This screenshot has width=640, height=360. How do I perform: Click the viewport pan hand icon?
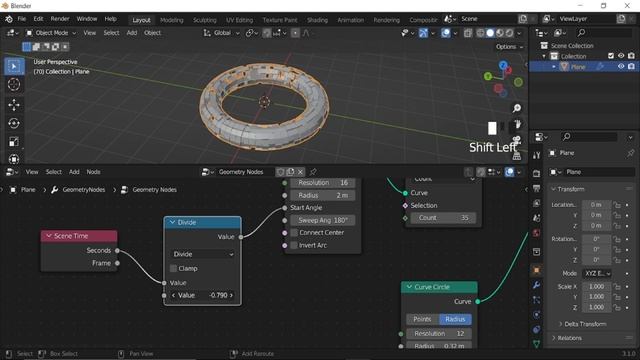coord(518,124)
